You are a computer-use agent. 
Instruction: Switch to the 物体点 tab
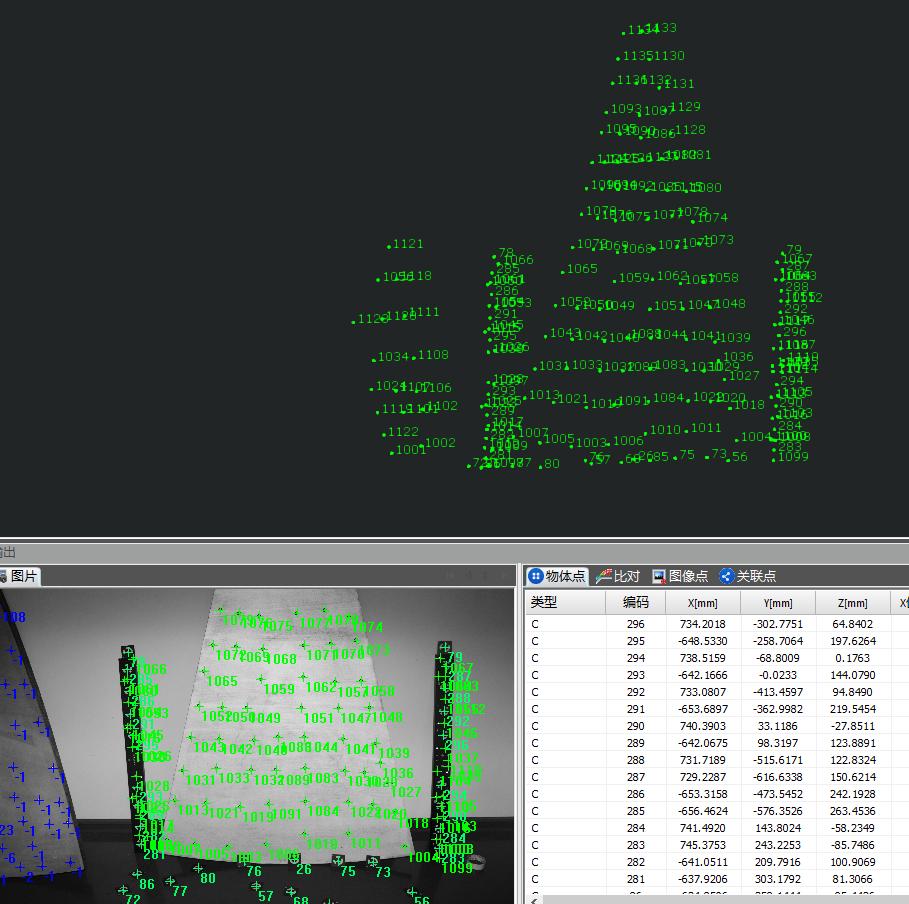[x=557, y=576]
